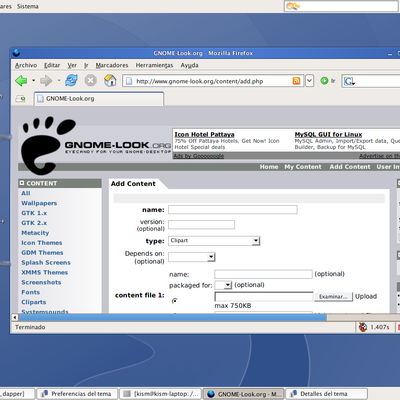Click the green Go (Ir) button

(x=324, y=81)
